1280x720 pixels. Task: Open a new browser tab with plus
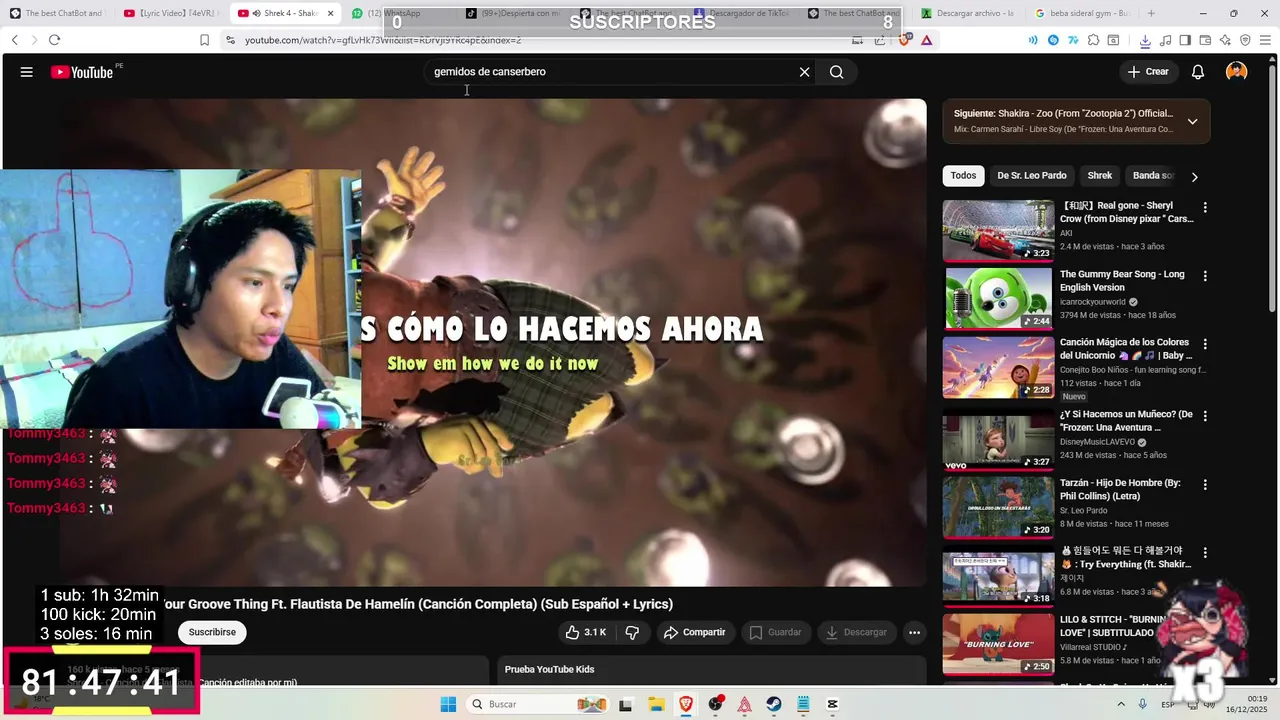pos(1151,13)
